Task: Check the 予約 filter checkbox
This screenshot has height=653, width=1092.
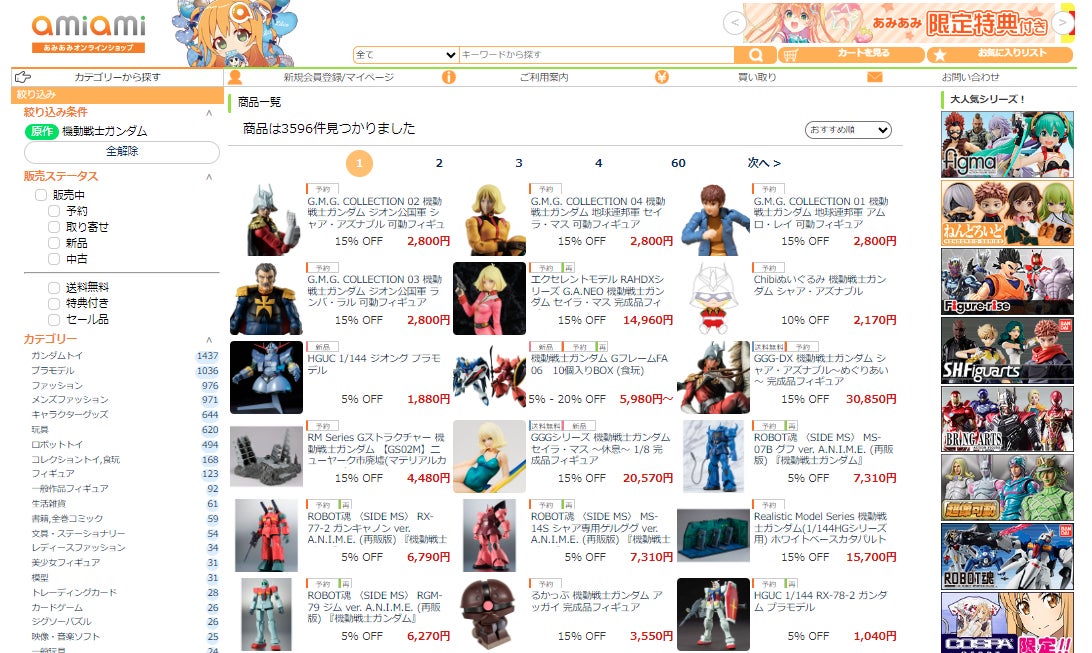Action: pyautogui.click(x=54, y=210)
